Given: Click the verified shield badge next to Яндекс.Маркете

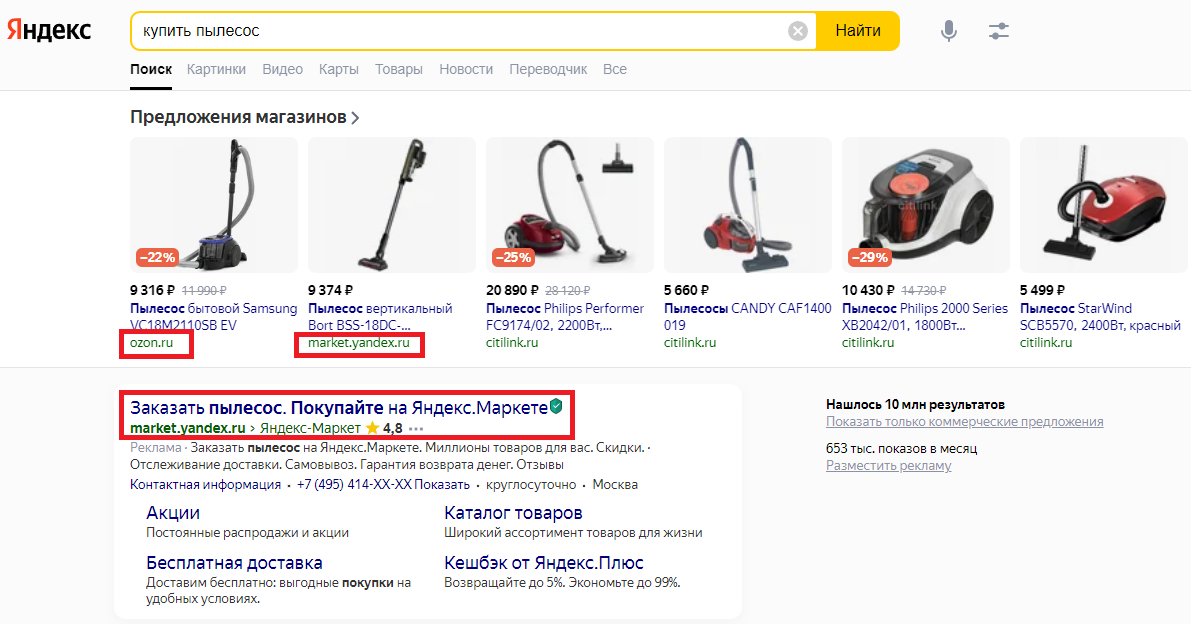Looking at the screenshot, I should [x=556, y=407].
